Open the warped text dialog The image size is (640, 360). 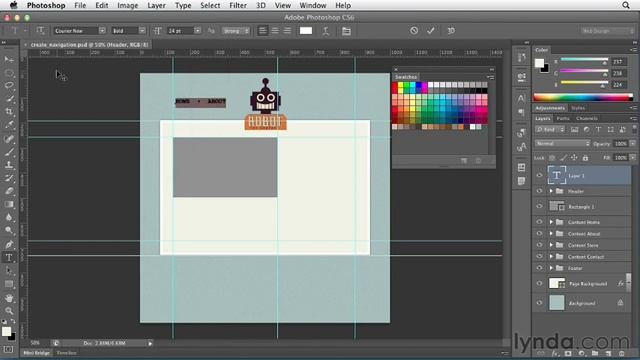click(x=326, y=31)
